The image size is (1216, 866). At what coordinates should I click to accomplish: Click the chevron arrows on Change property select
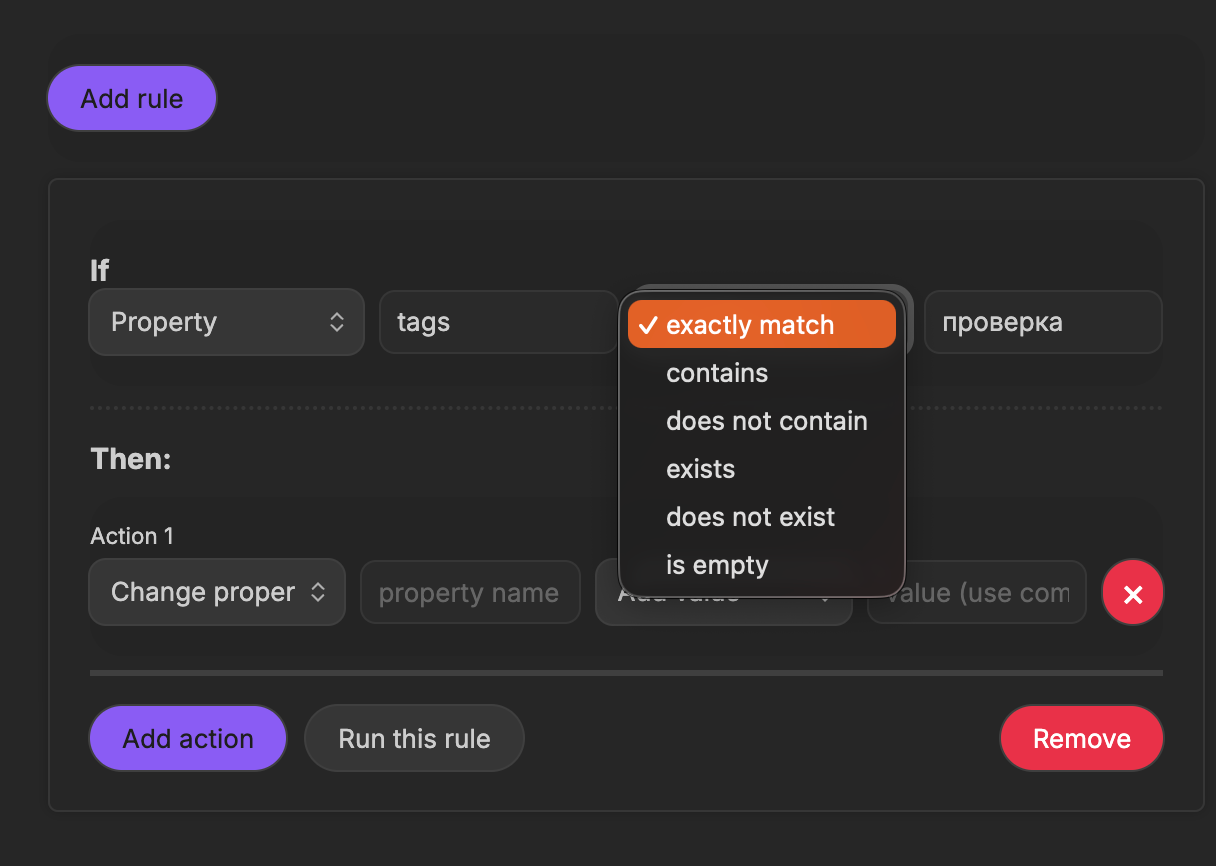tap(318, 592)
